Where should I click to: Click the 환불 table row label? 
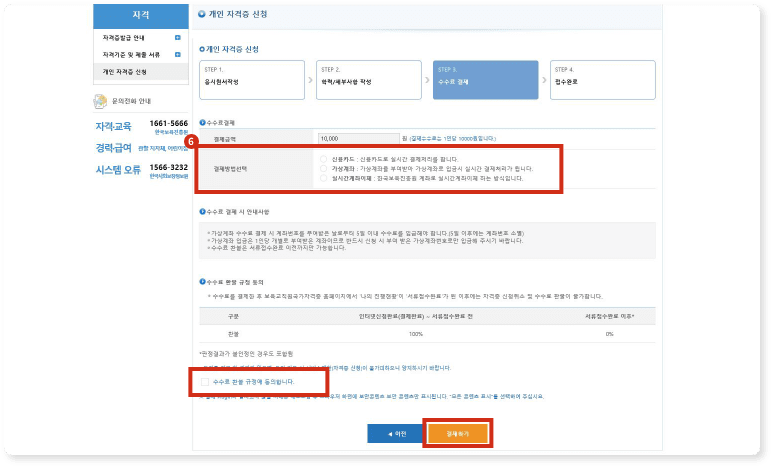[233, 334]
